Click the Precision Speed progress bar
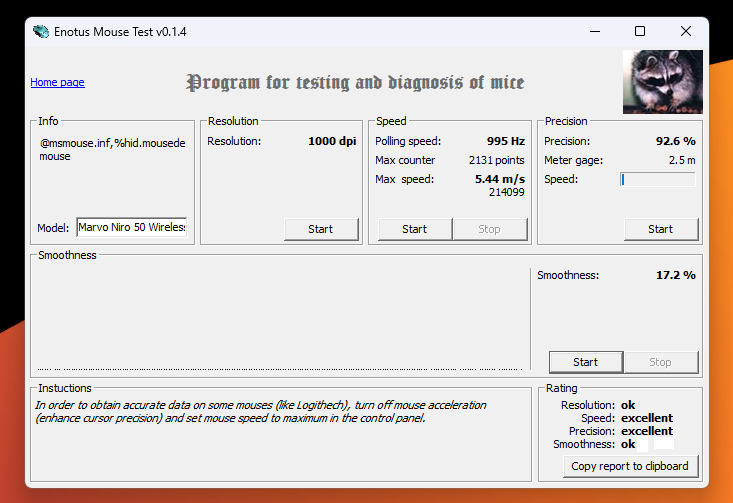733x503 pixels. (x=657, y=180)
